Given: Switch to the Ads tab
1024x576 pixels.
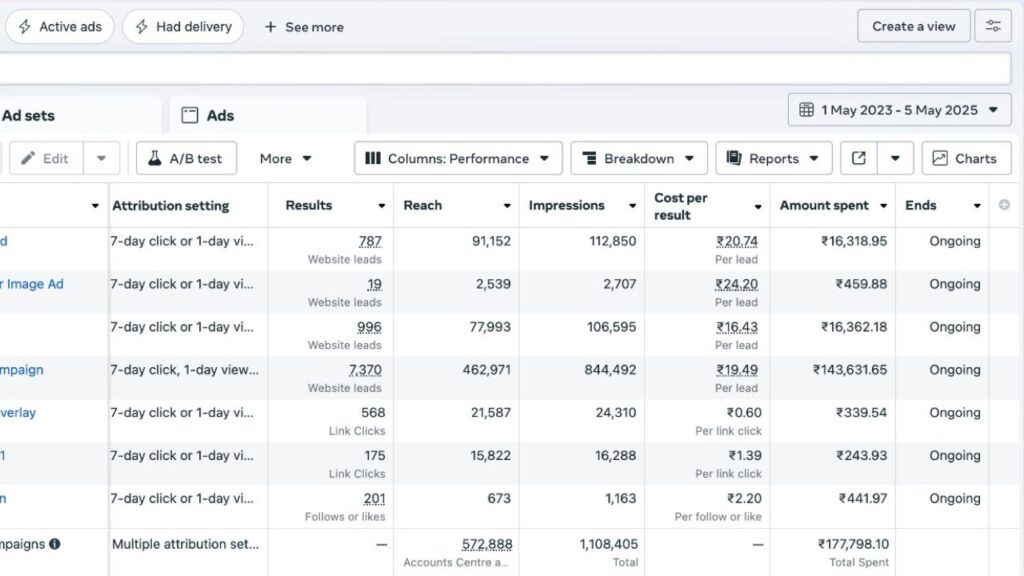Looking at the screenshot, I should (x=220, y=115).
